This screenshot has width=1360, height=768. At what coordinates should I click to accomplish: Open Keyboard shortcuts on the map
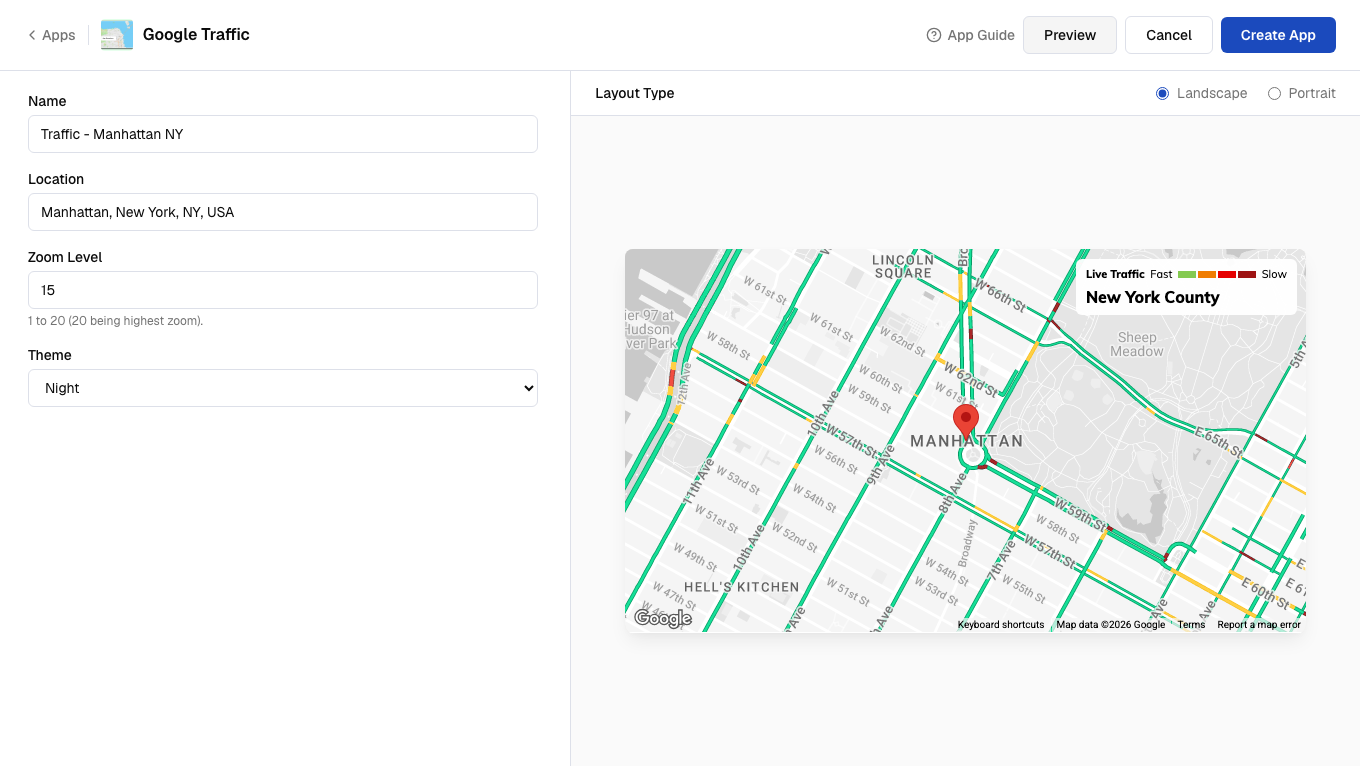tap(1001, 625)
